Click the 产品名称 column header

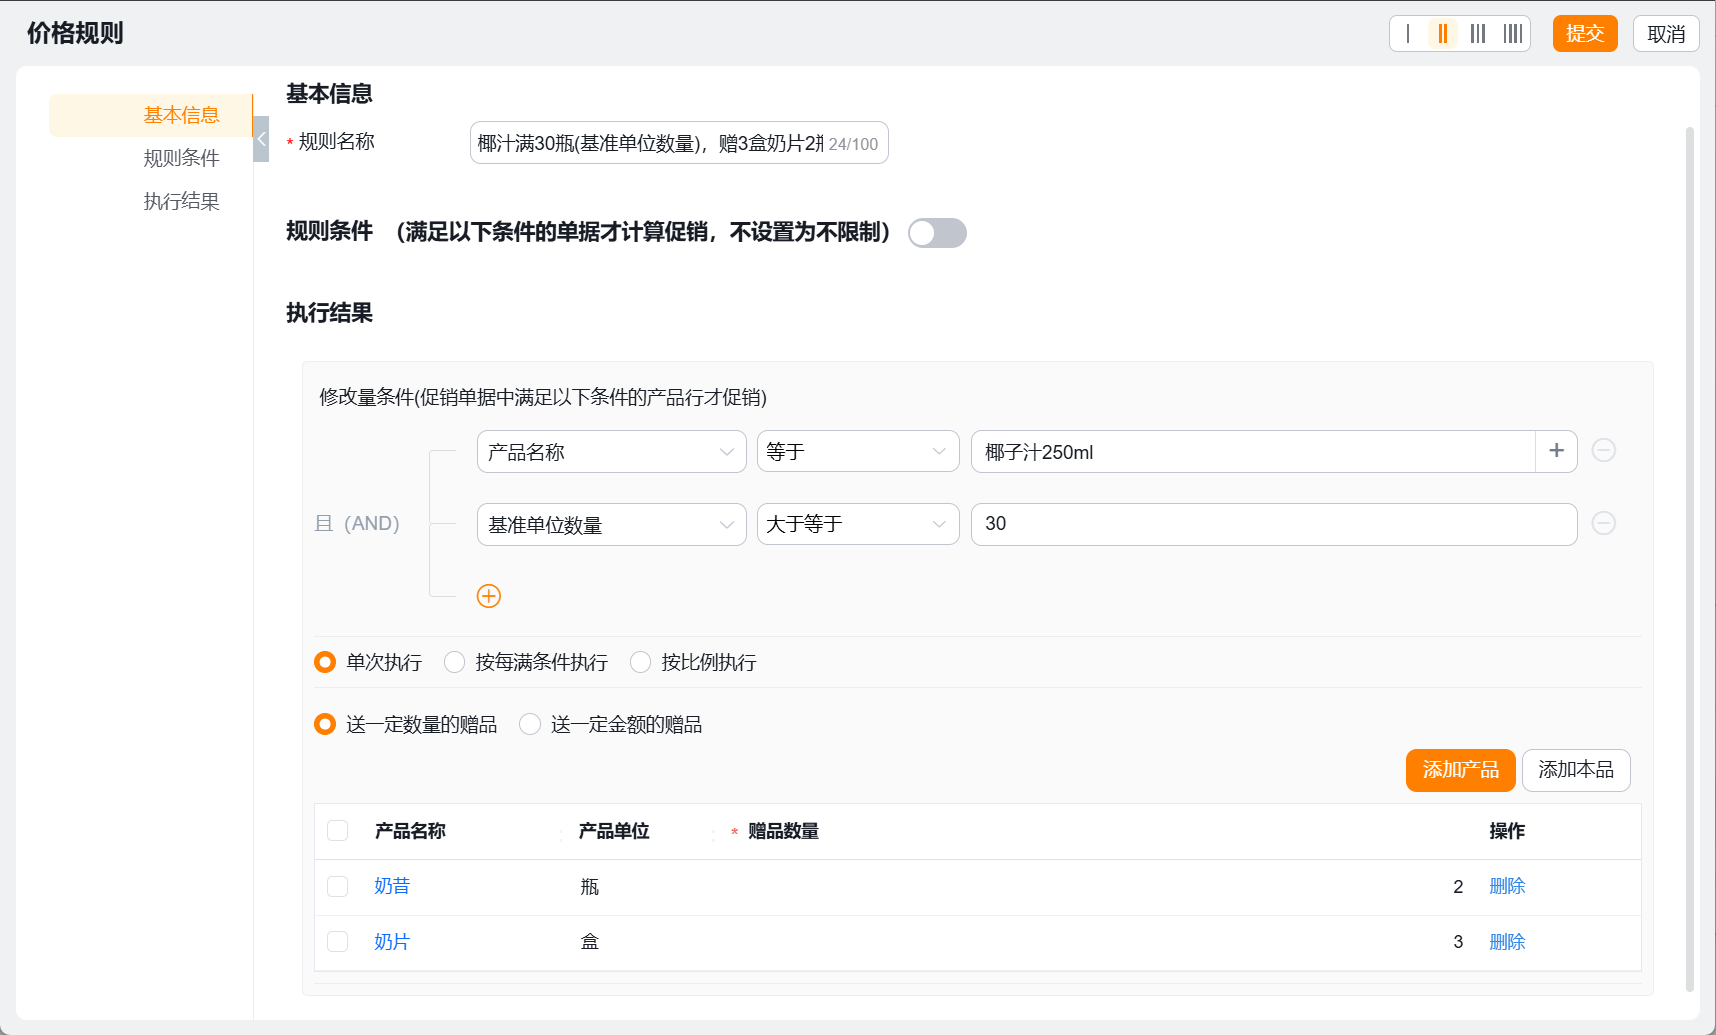(x=410, y=831)
